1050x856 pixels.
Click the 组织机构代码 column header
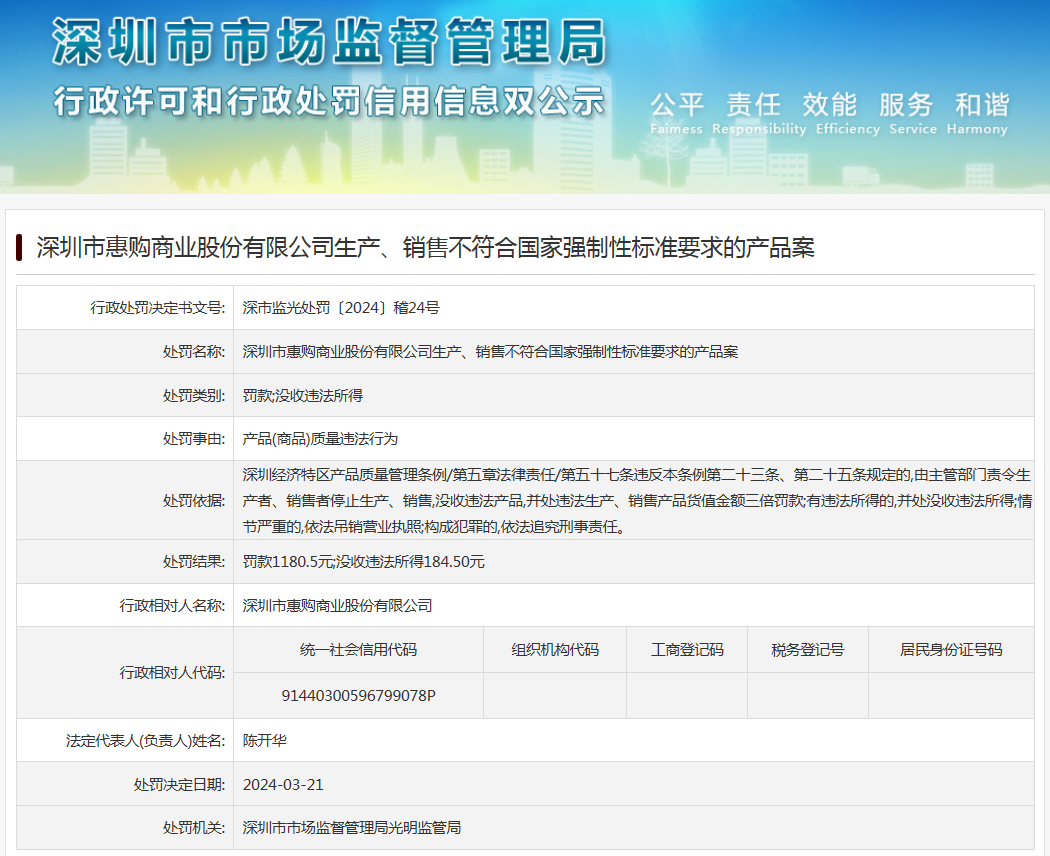(x=555, y=649)
